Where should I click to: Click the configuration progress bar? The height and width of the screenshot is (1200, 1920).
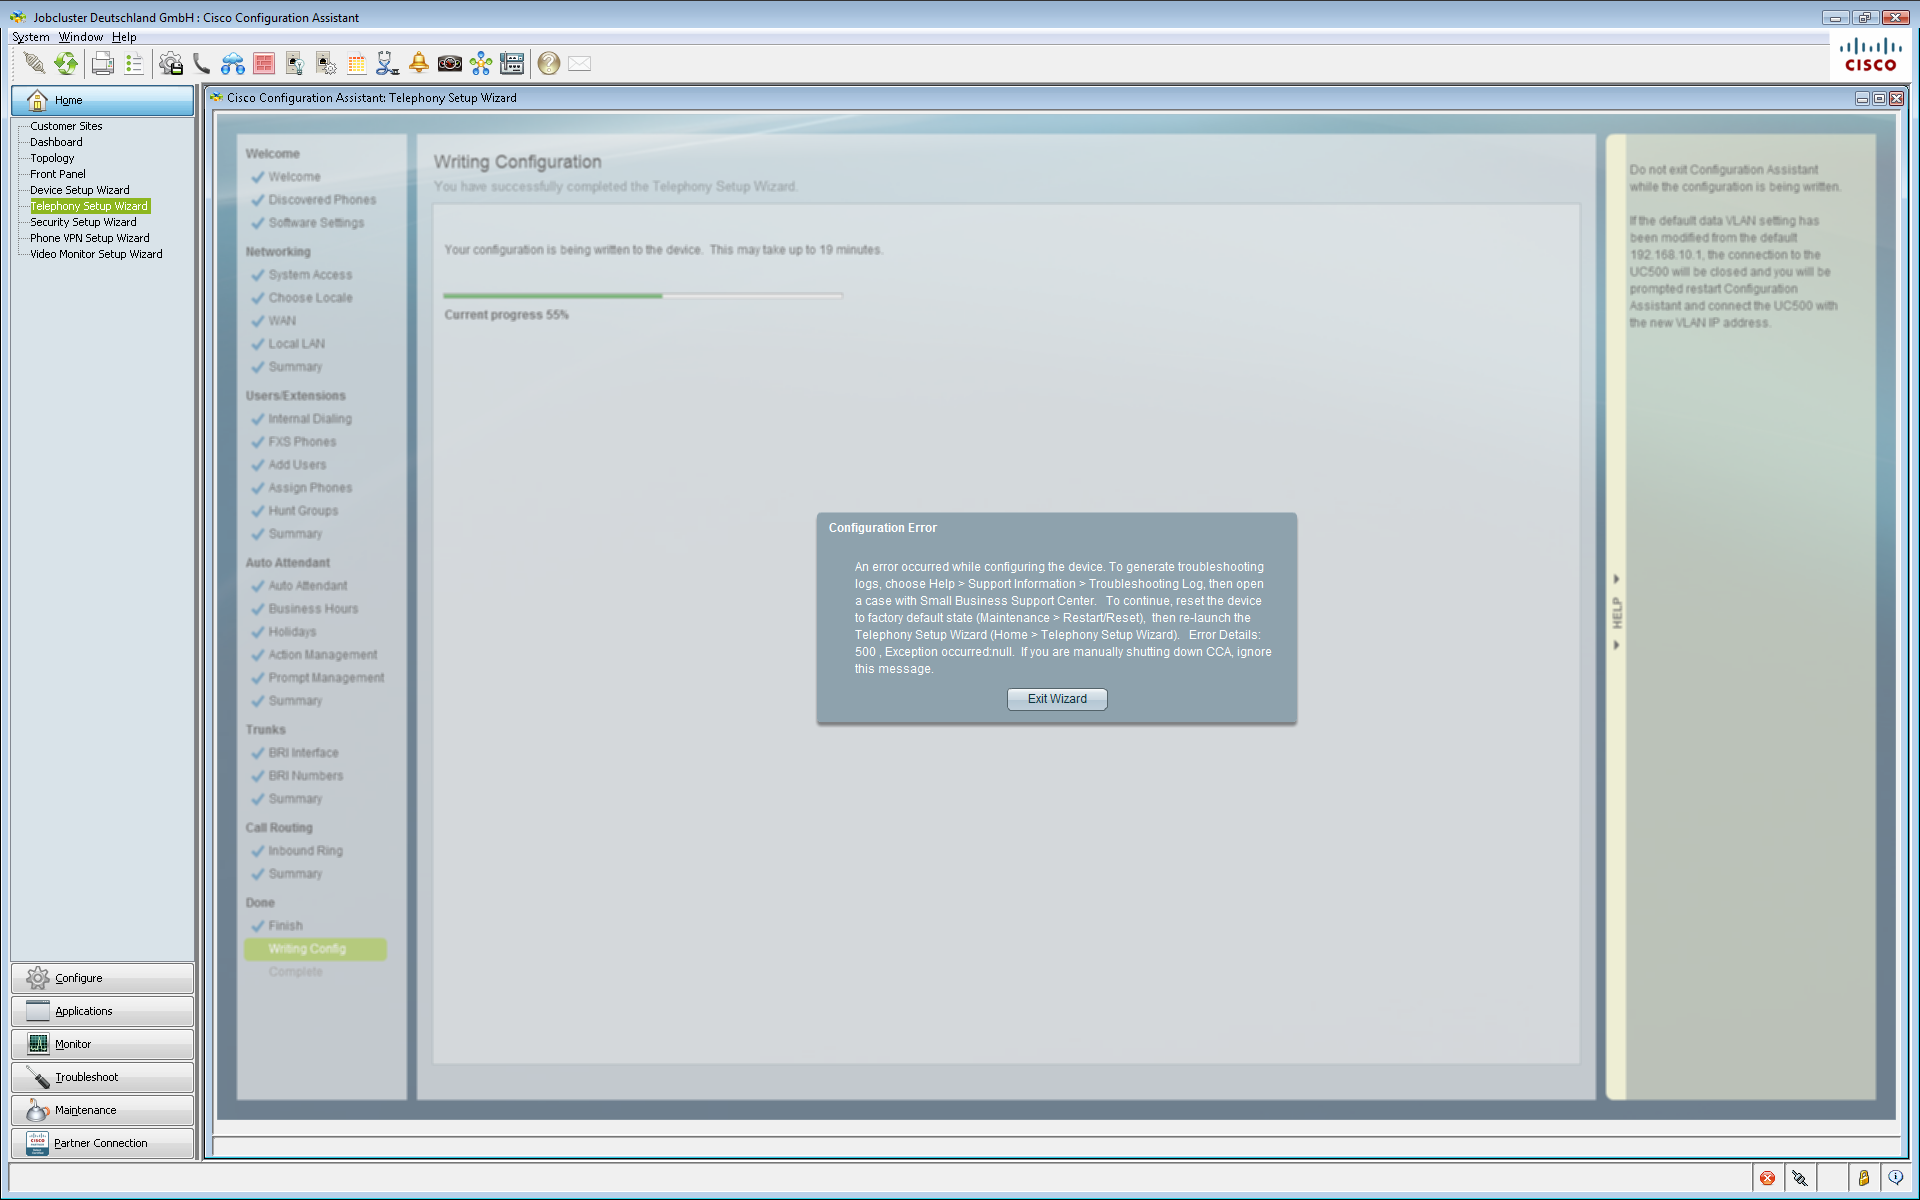point(643,296)
